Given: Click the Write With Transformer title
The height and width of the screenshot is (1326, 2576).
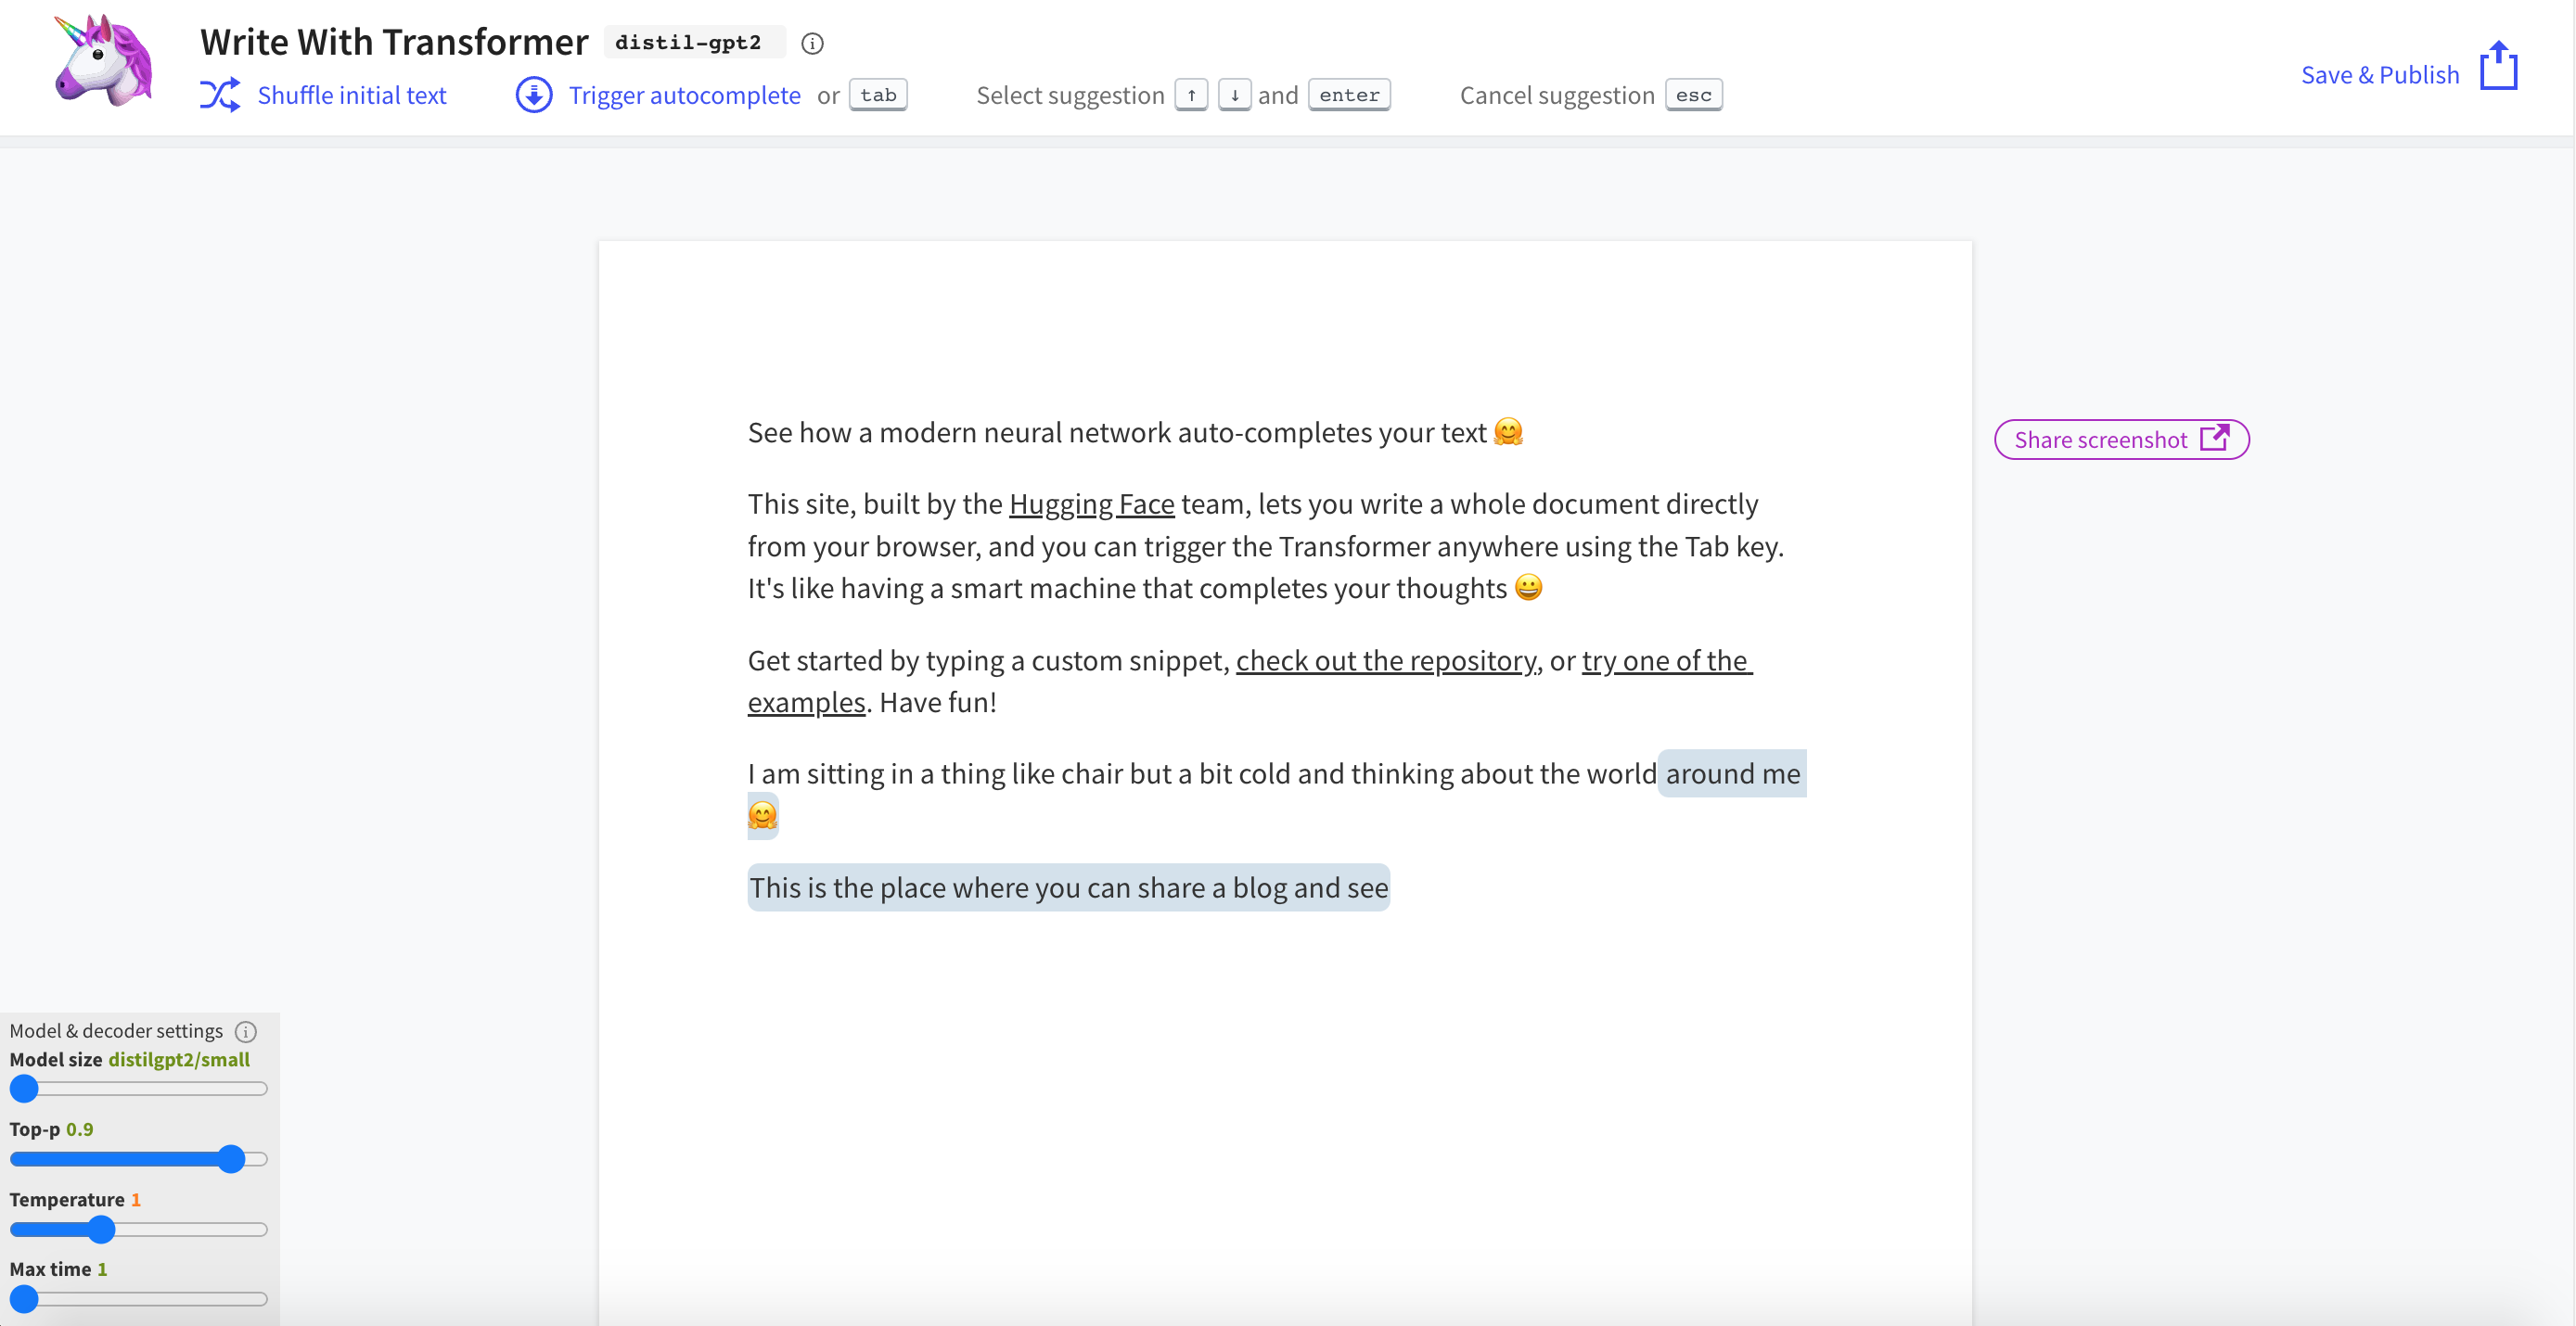Looking at the screenshot, I should (x=394, y=41).
